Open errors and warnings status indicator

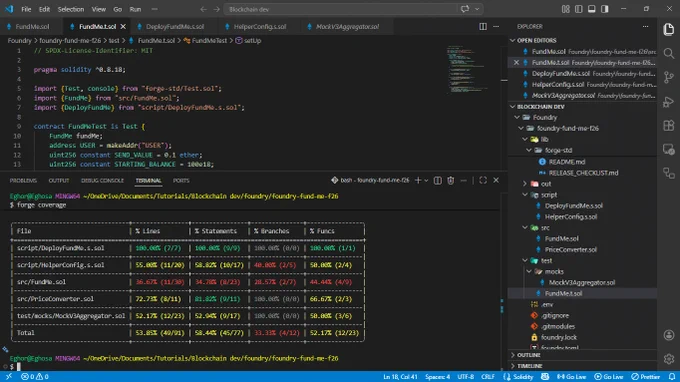(x=35, y=377)
